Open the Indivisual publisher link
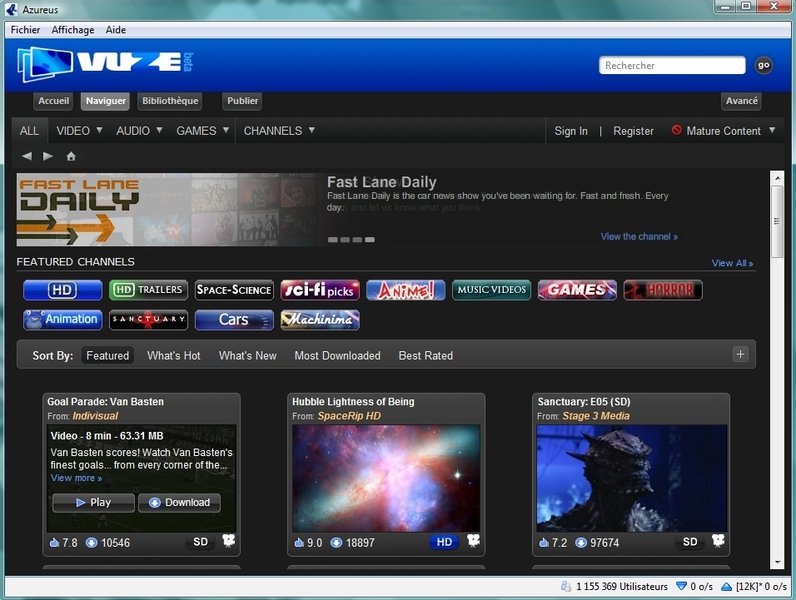This screenshot has width=796, height=600. pyautogui.click(x=95, y=416)
